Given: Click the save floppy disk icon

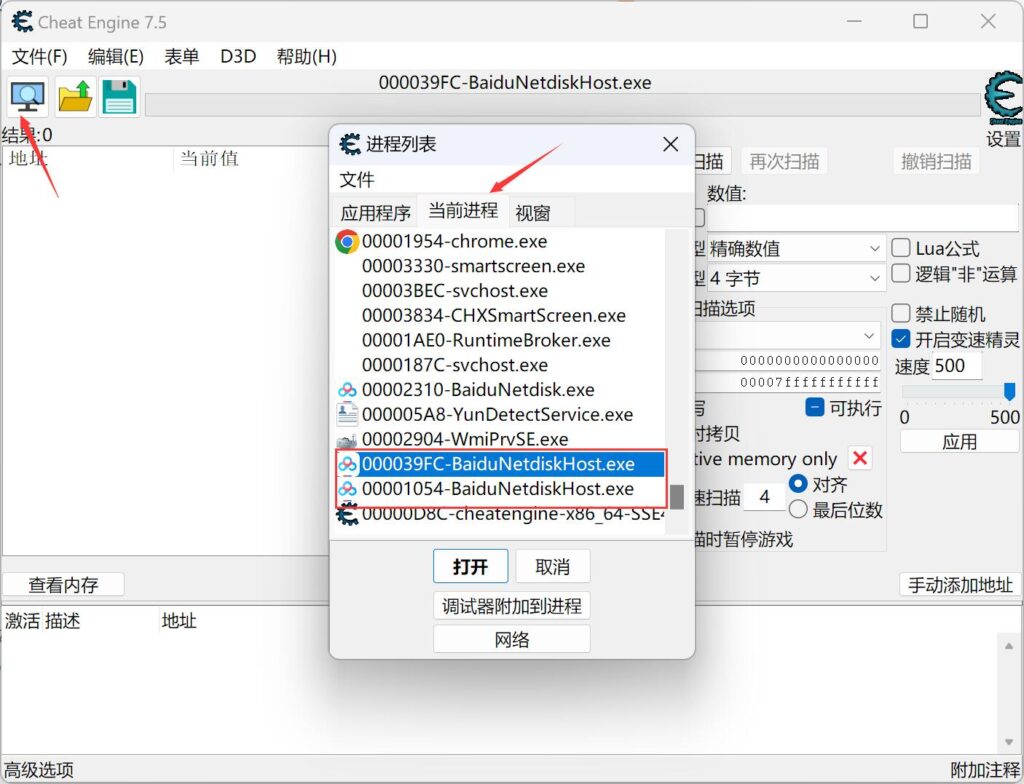Looking at the screenshot, I should click(x=120, y=97).
